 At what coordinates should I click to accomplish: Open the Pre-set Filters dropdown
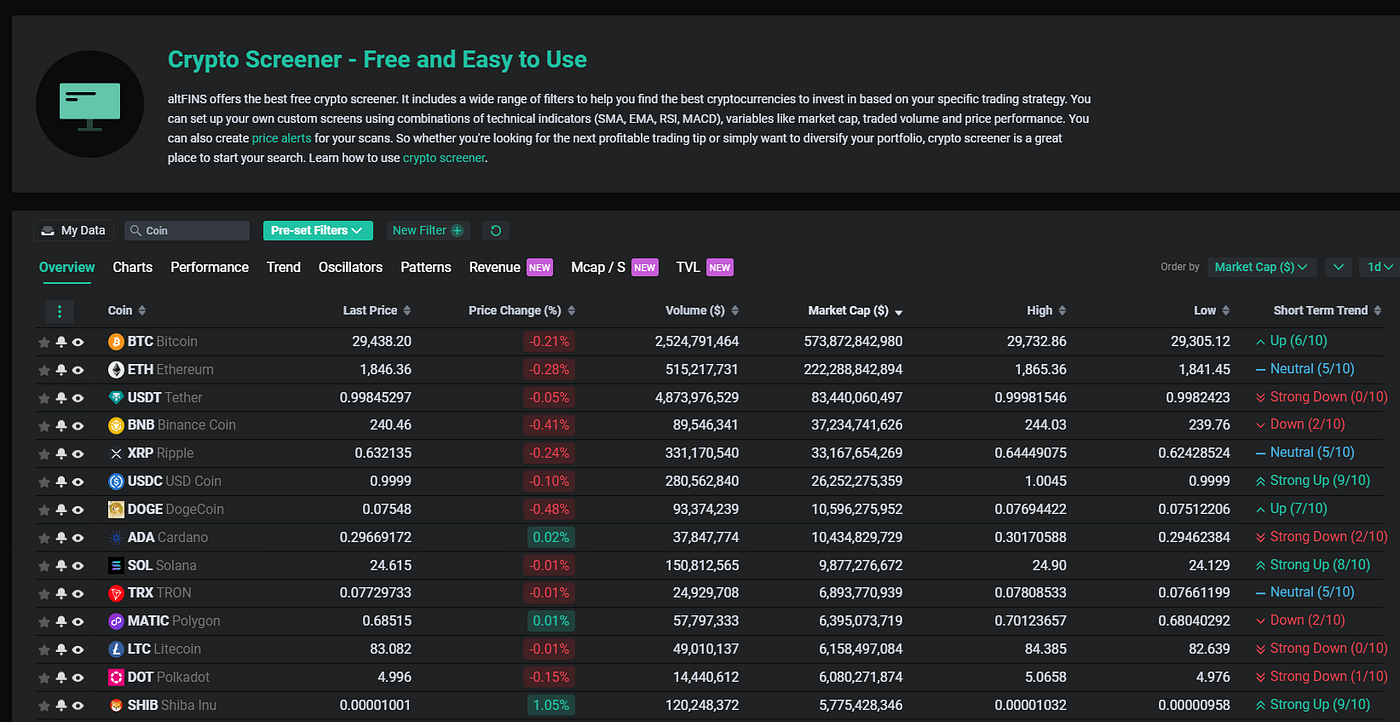coord(318,230)
